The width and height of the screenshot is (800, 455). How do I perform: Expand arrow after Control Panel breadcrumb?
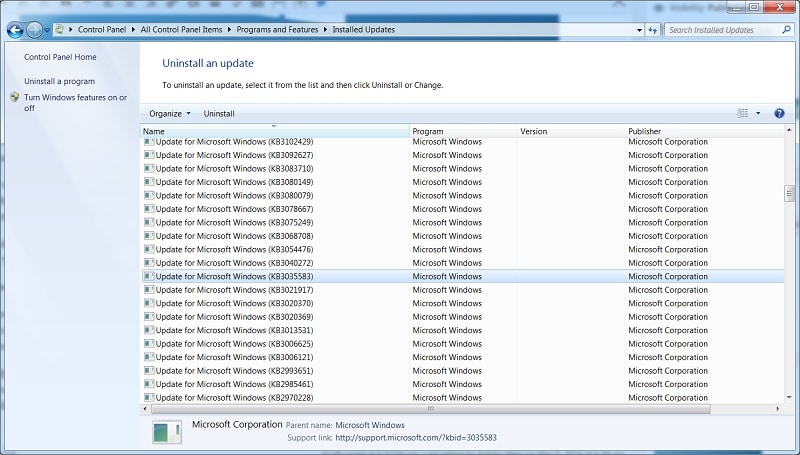pos(133,30)
